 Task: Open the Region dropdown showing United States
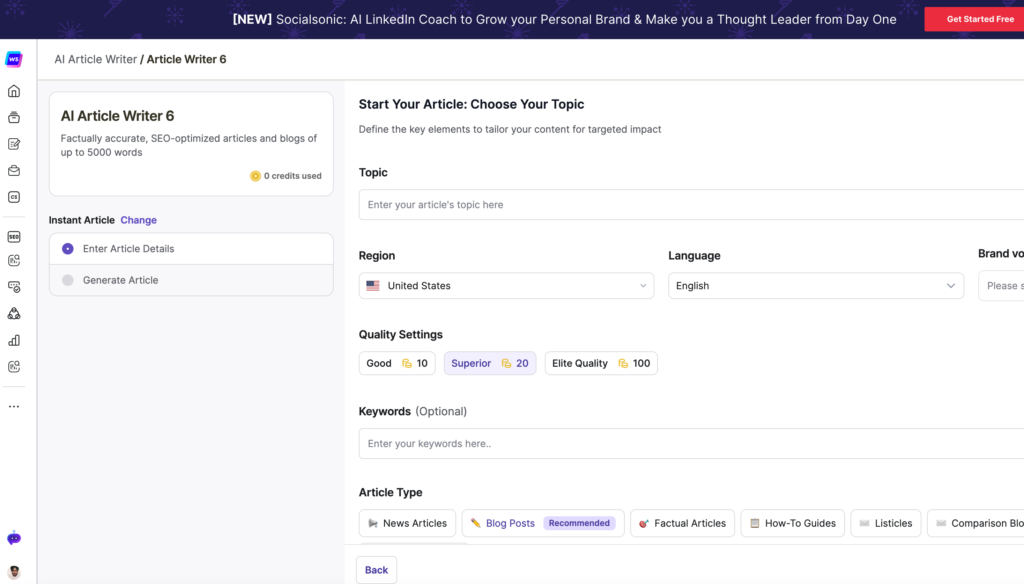(506, 286)
